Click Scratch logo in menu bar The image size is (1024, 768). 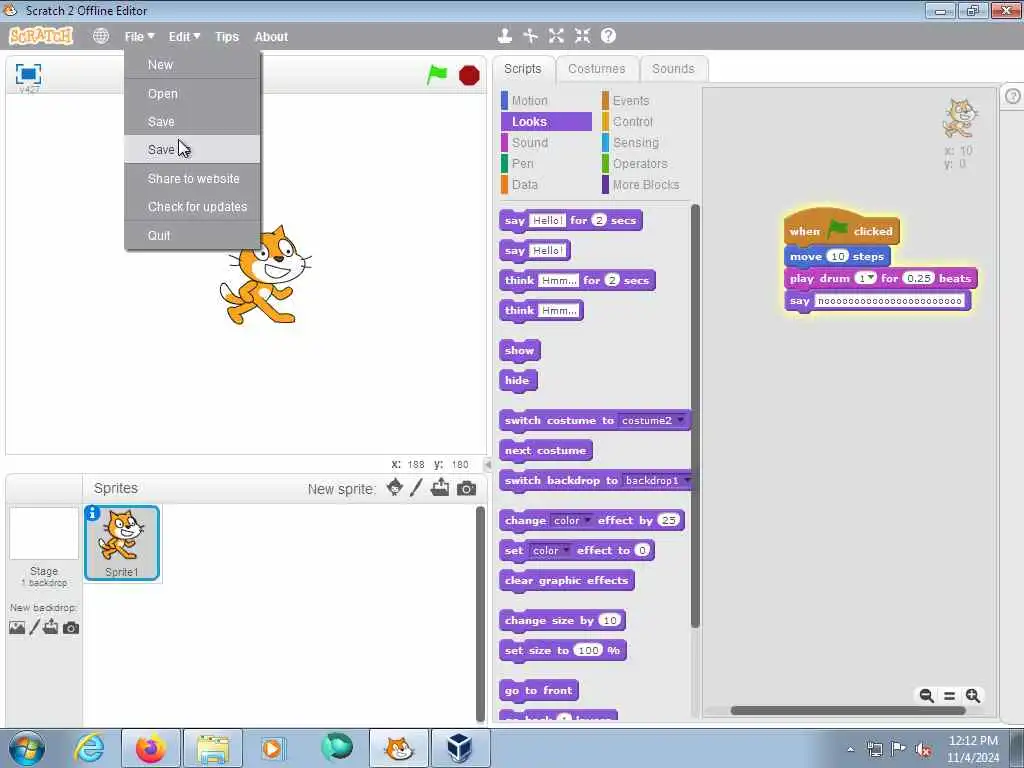[41, 36]
